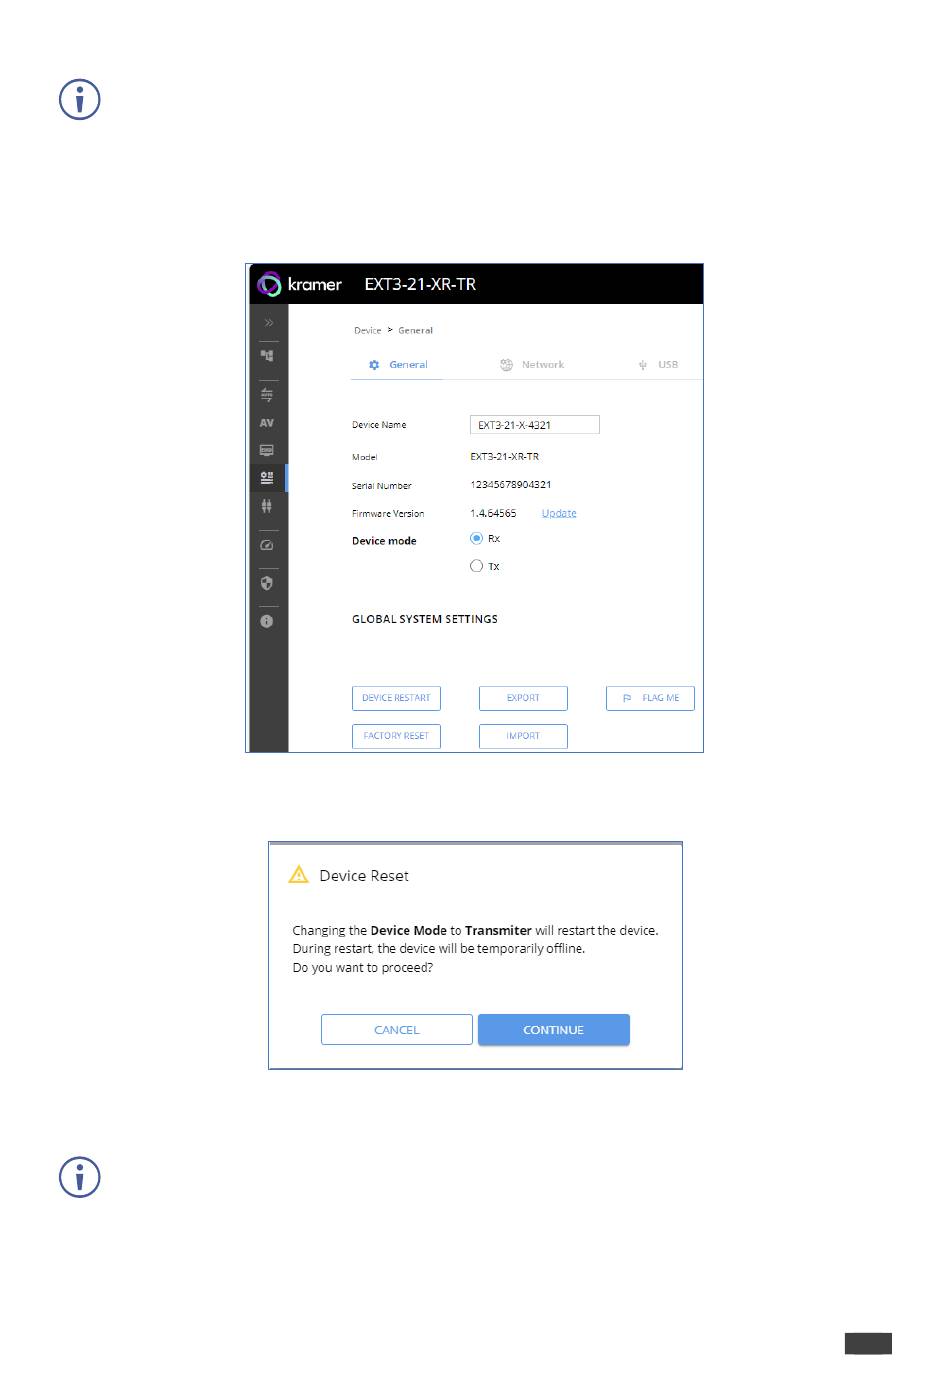Screen dimensions: 950x1378
Task: Click the FACTORY RESET button
Action: coord(396,736)
